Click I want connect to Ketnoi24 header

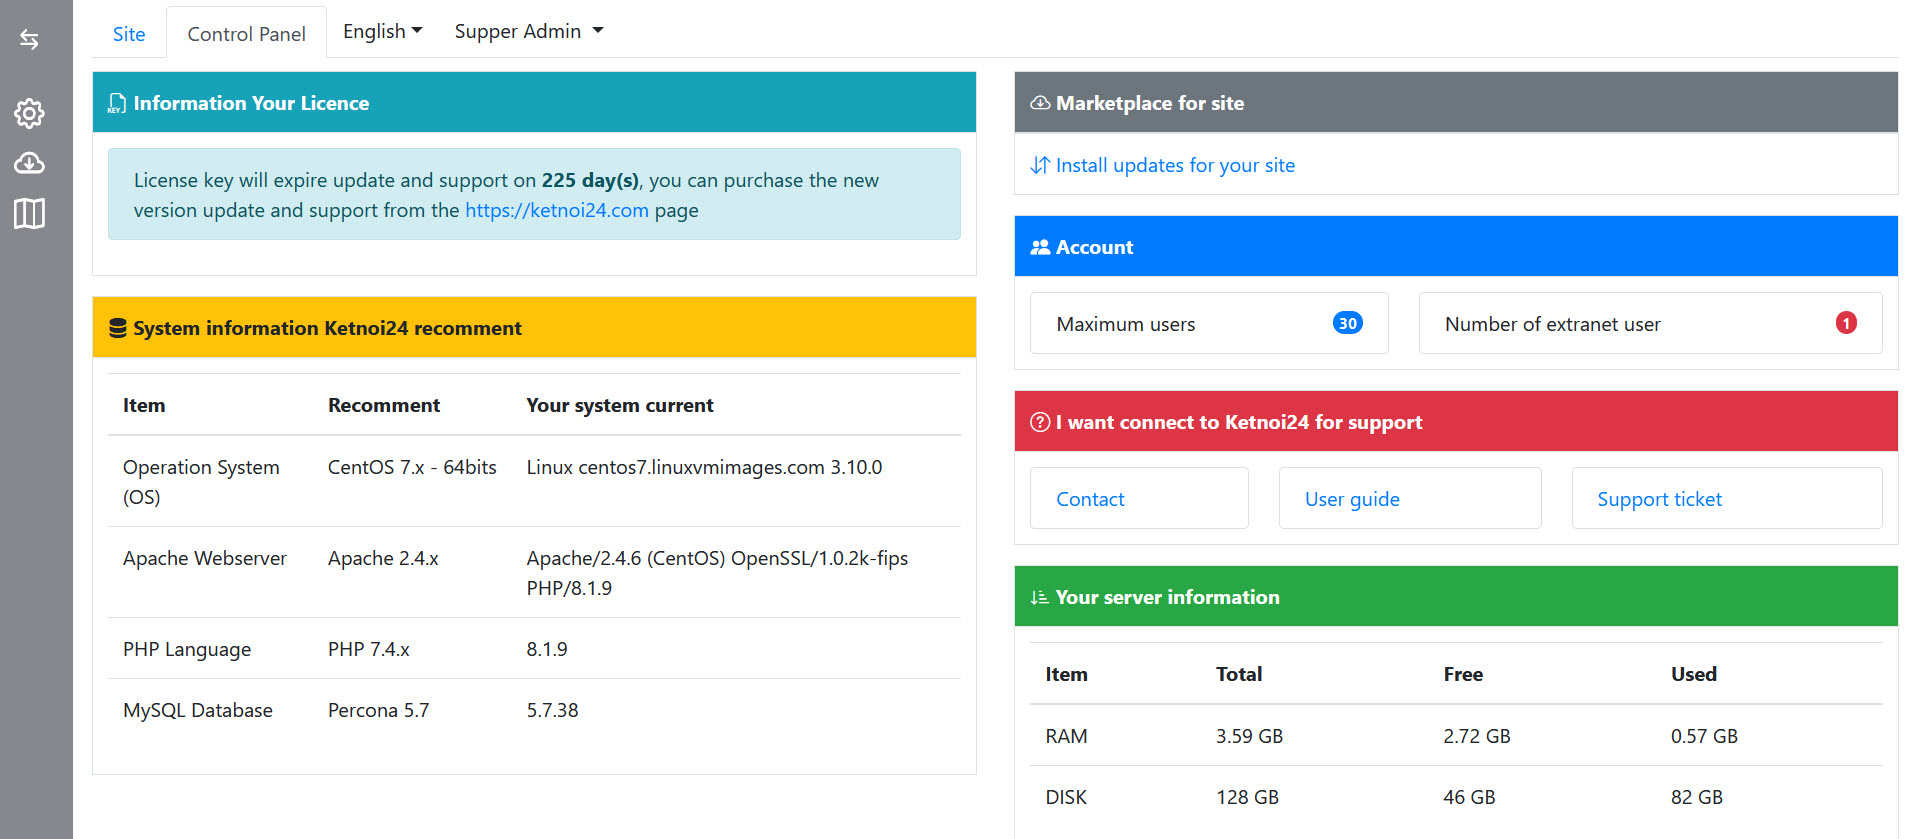tap(1456, 421)
